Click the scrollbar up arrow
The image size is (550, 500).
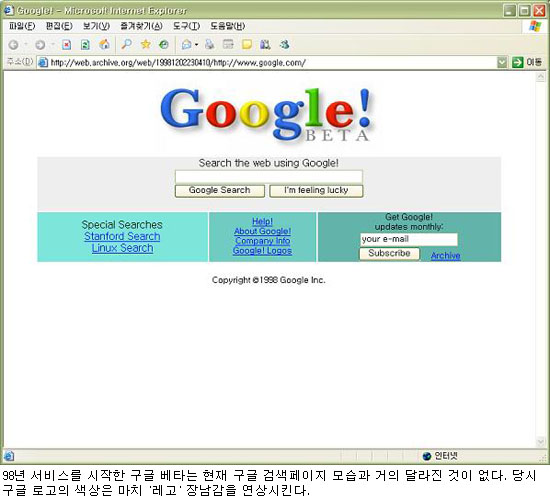[x=541, y=77]
